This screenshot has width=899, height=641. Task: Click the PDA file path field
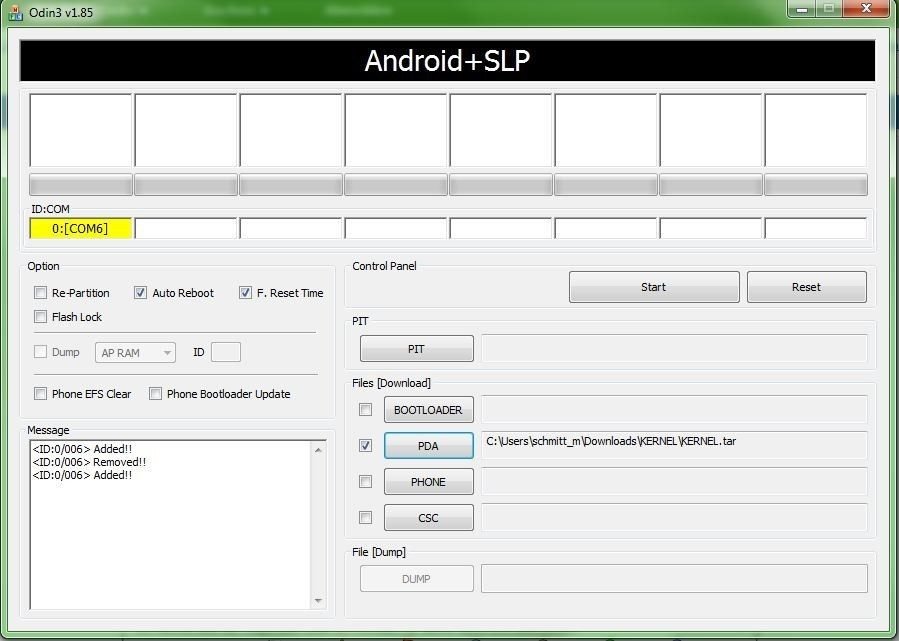[674, 445]
